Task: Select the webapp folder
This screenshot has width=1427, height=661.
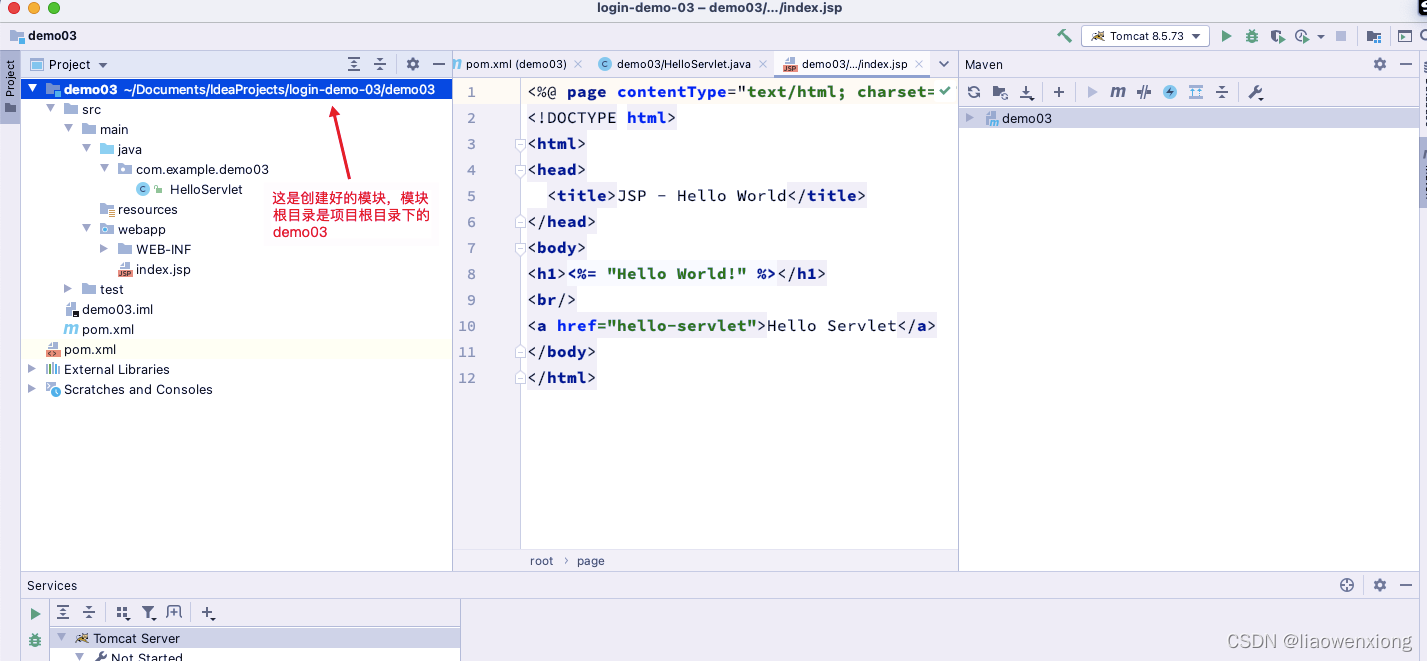Action: [141, 229]
